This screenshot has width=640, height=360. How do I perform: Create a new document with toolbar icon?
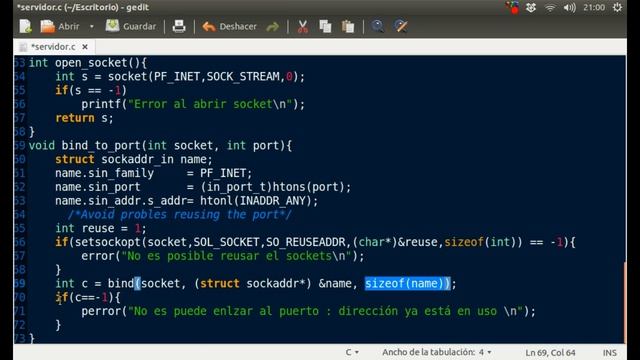[25, 27]
